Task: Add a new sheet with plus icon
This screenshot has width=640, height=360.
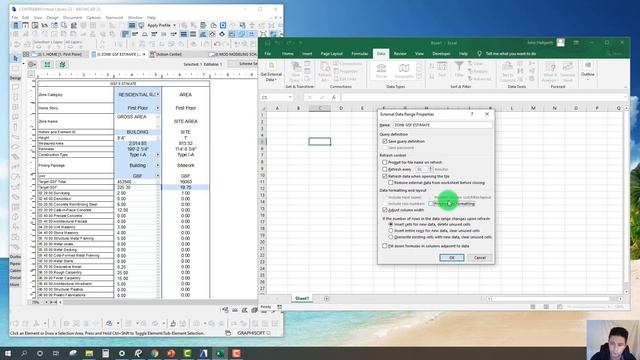Action: click(327, 299)
